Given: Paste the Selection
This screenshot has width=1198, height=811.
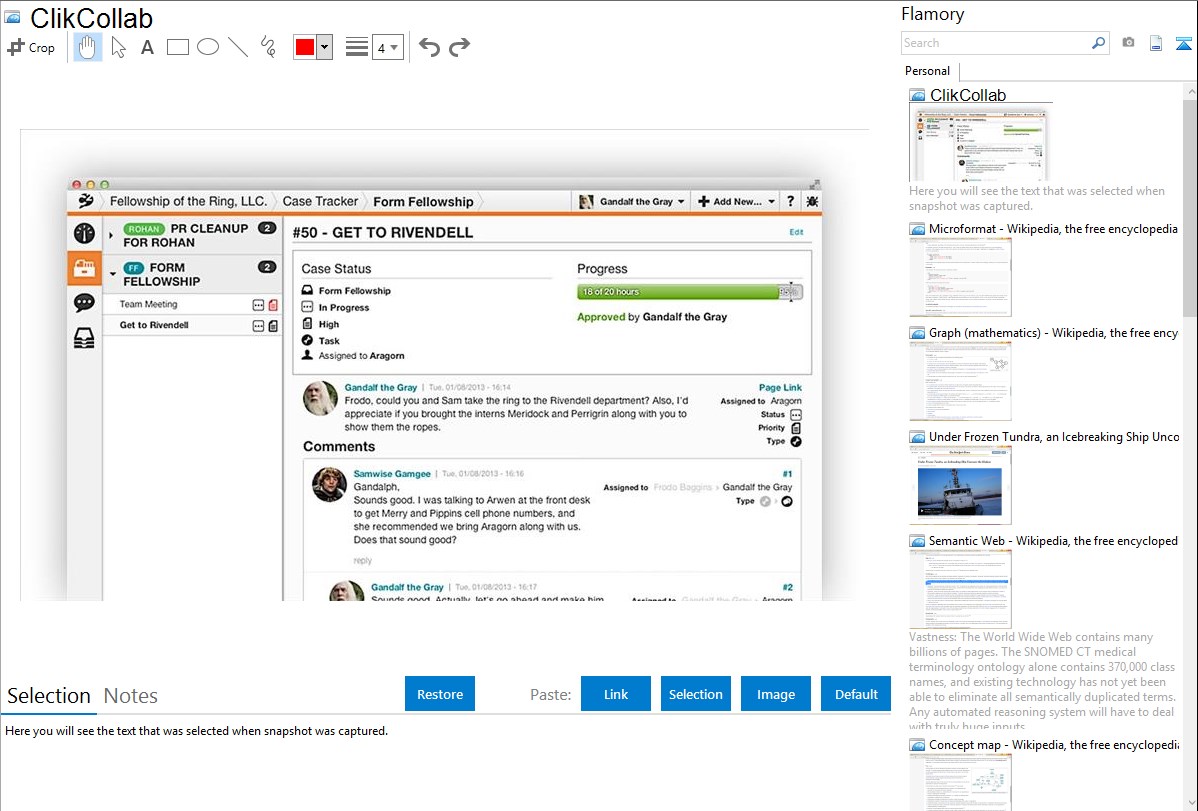Looking at the screenshot, I should click(x=695, y=694).
